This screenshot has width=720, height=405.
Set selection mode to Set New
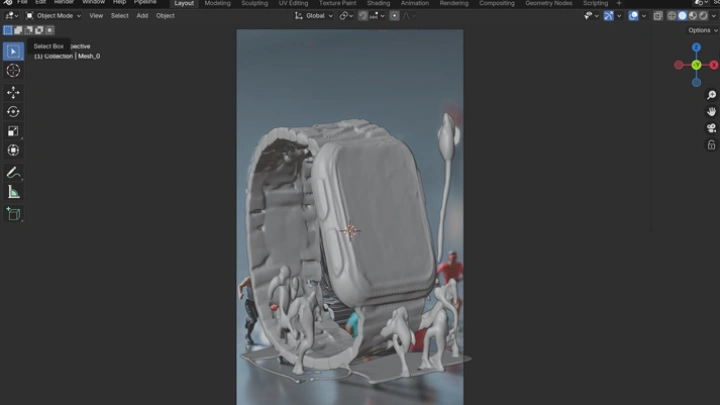[x=8, y=30]
